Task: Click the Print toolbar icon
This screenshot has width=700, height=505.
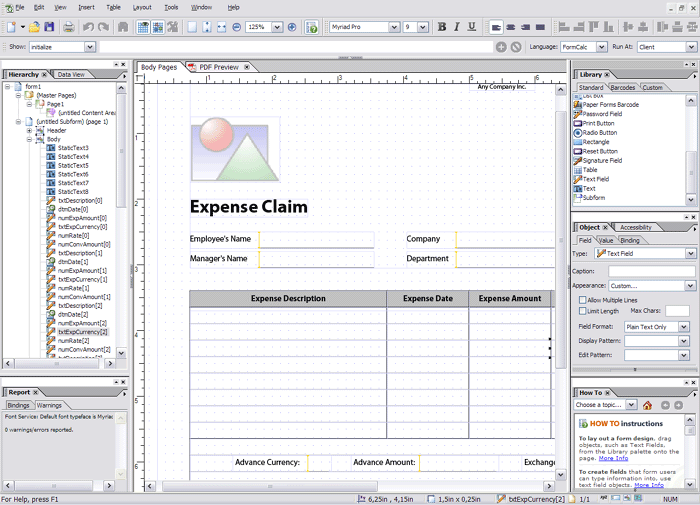Action: coord(68,27)
